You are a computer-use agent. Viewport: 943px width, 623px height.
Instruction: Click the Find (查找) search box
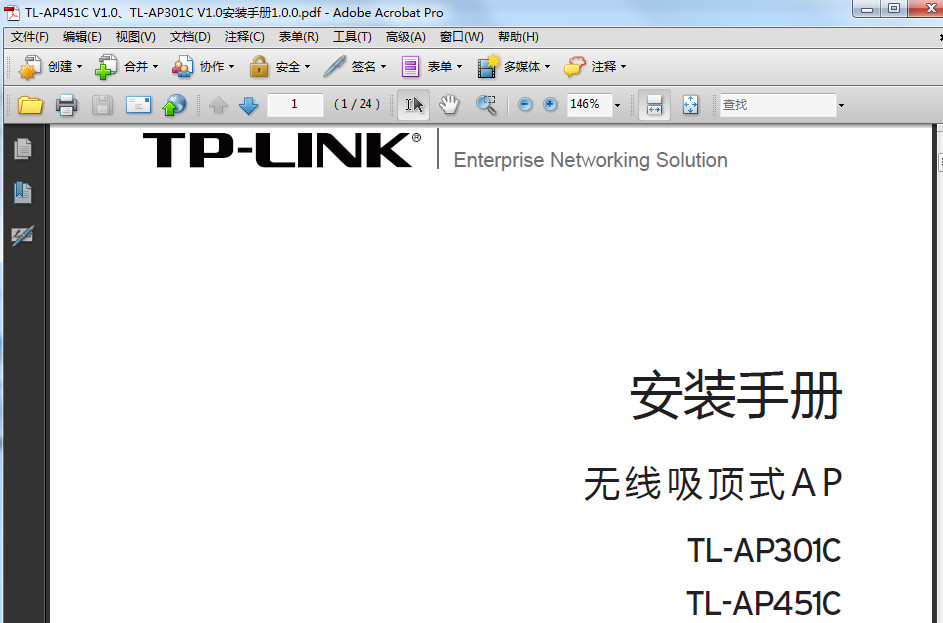click(778, 105)
